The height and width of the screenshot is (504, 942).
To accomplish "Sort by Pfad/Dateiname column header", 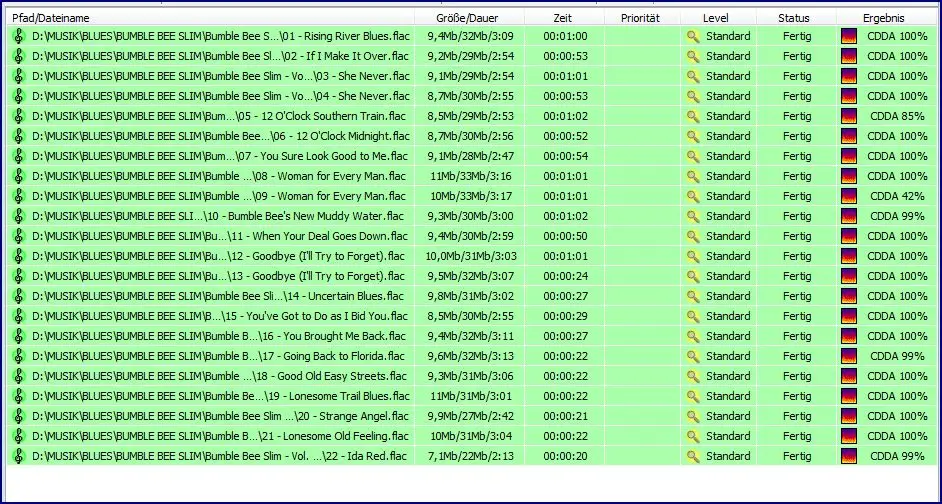I will pos(211,18).
